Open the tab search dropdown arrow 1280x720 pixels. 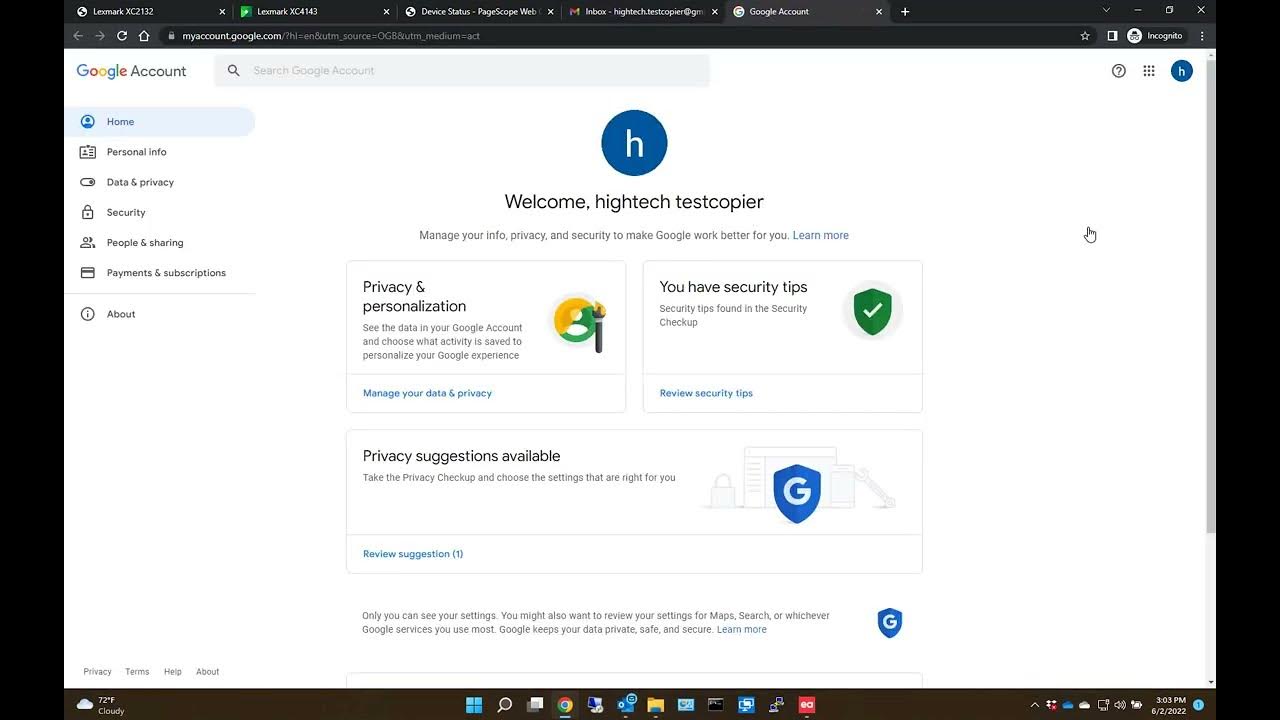1106,10
